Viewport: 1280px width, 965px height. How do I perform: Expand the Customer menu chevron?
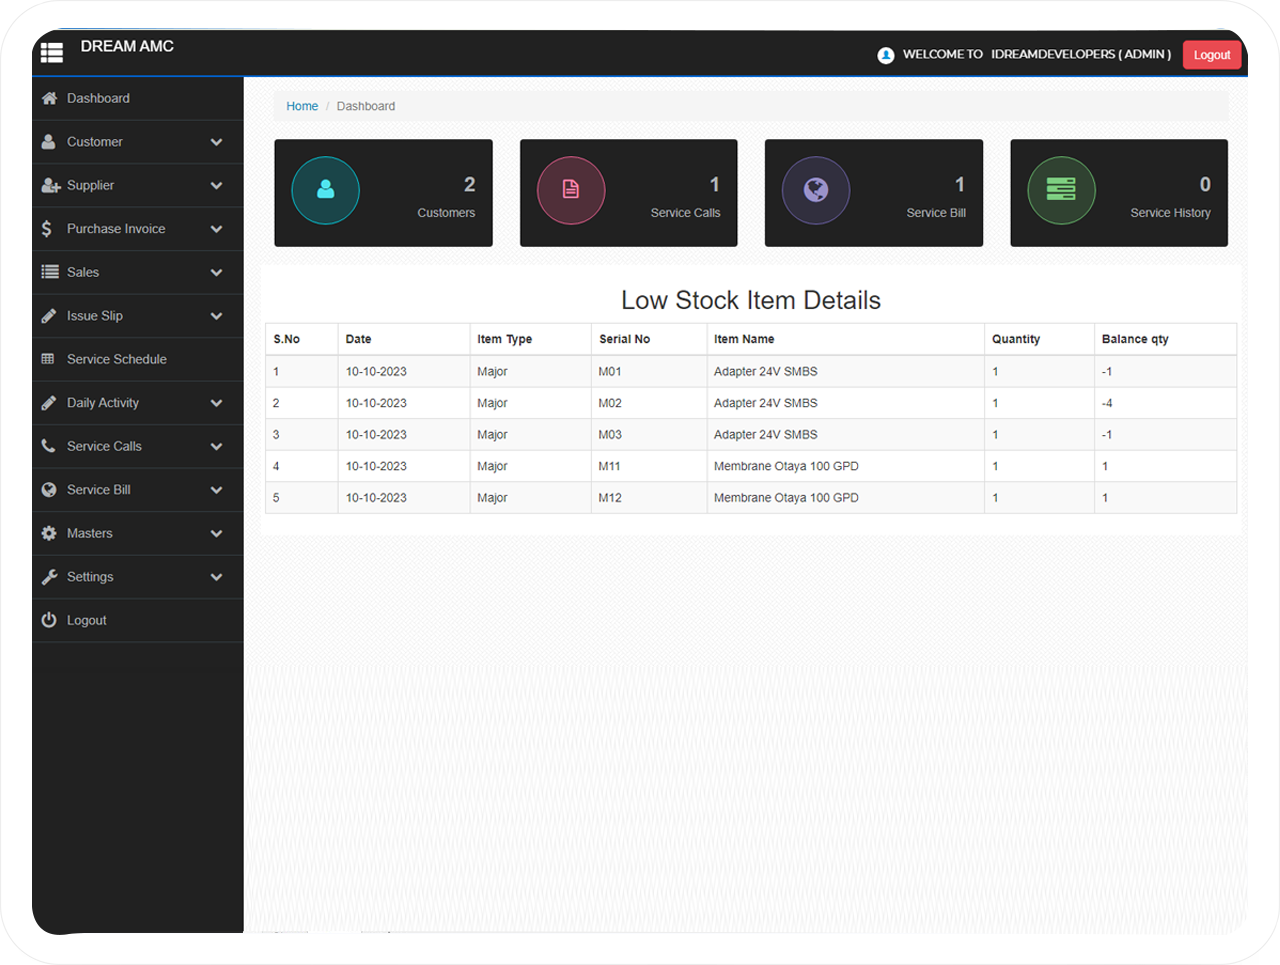216,142
